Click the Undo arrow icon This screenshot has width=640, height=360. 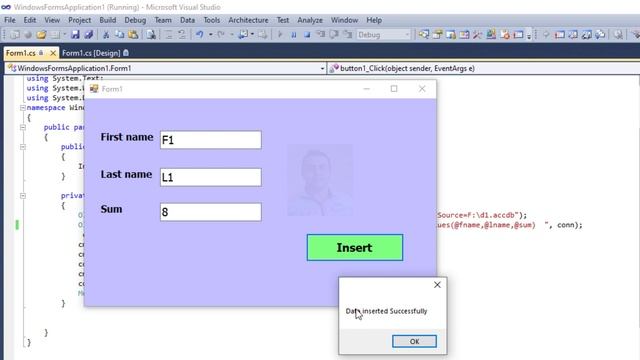pyautogui.click(x=199, y=35)
